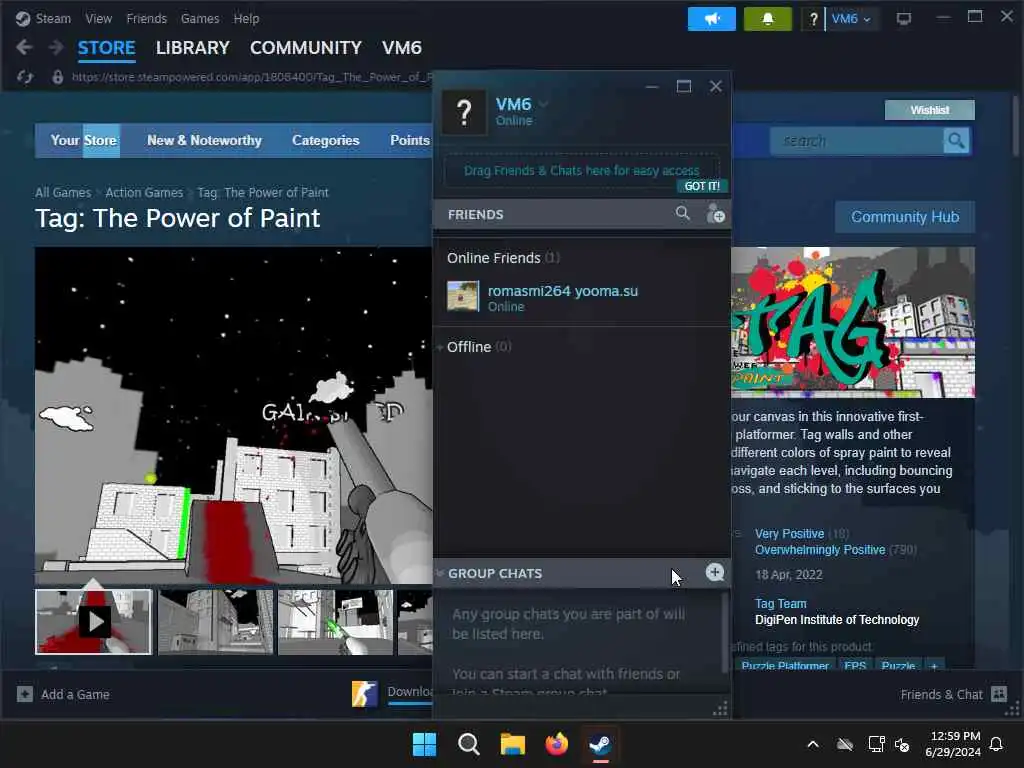1024x768 pixels.
Task: Select the third screenshot thumbnail
Action: click(335, 622)
